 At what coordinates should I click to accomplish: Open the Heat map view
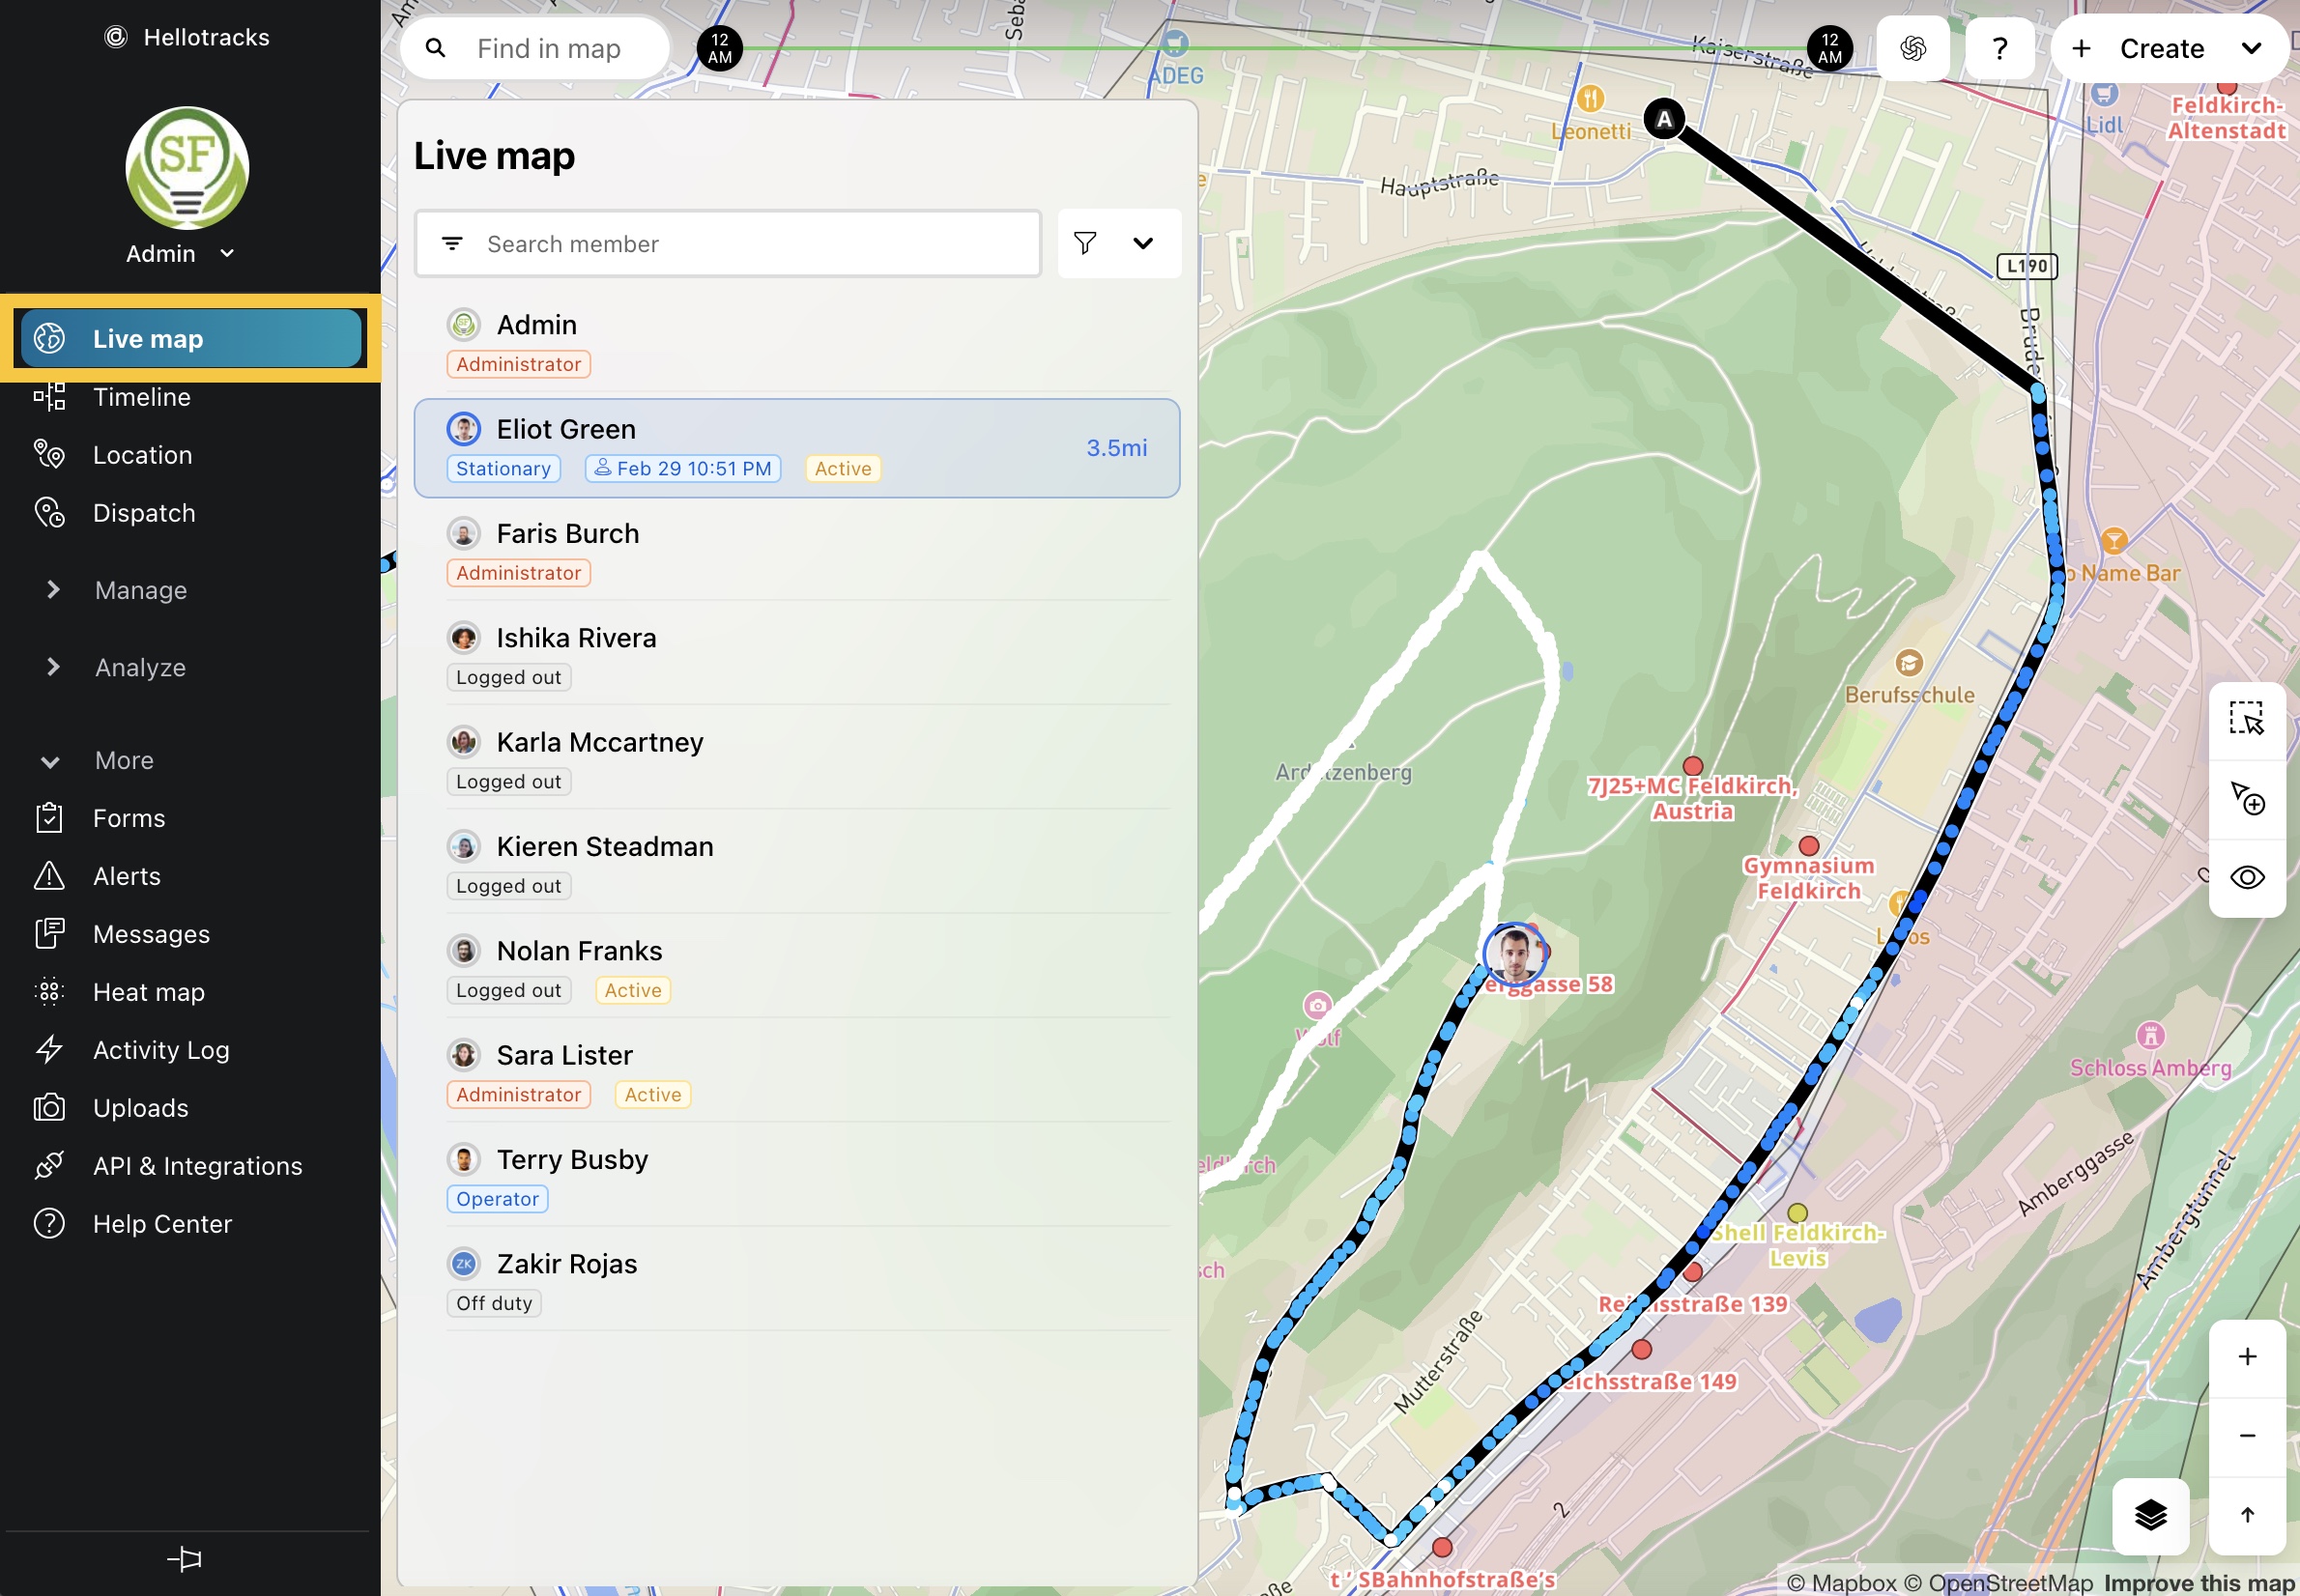click(147, 991)
